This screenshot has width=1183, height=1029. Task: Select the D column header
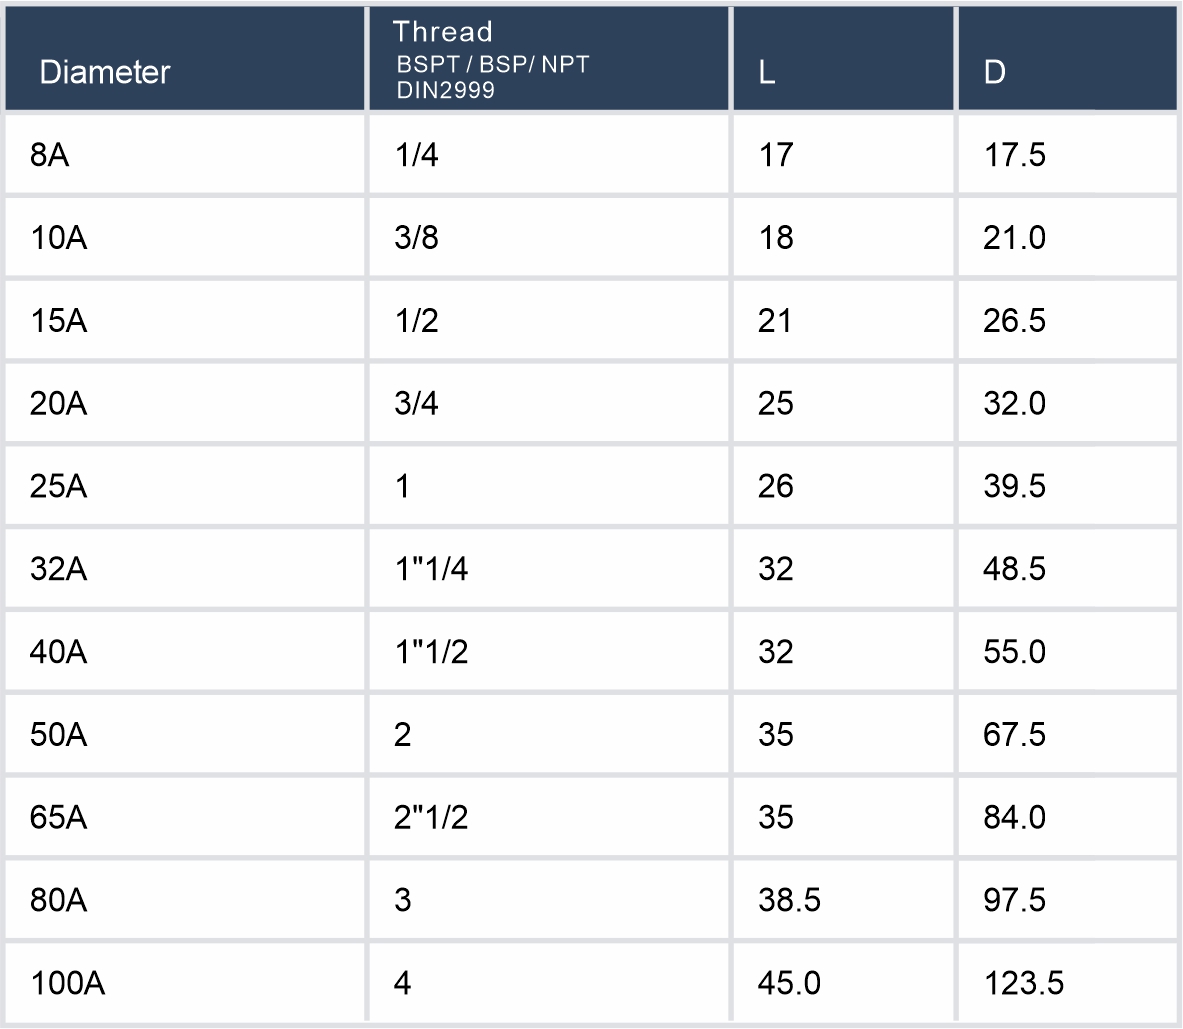pos(994,73)
